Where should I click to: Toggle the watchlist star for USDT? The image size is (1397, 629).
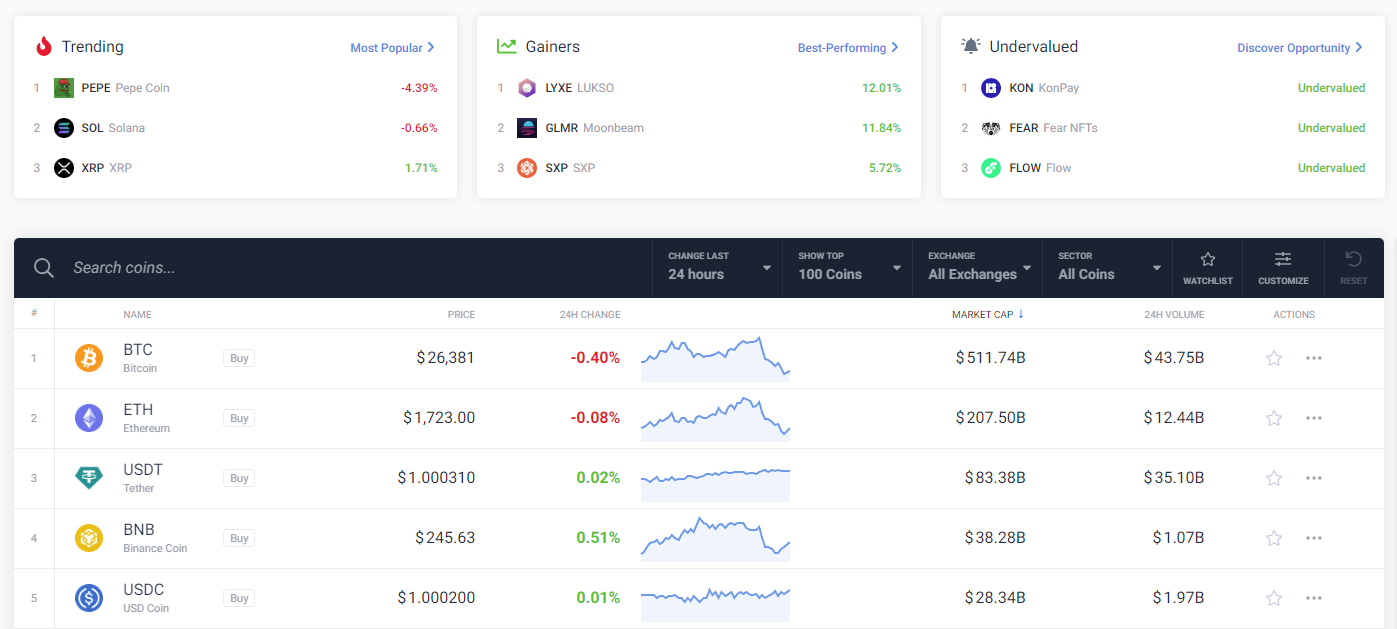(1274, 478)
